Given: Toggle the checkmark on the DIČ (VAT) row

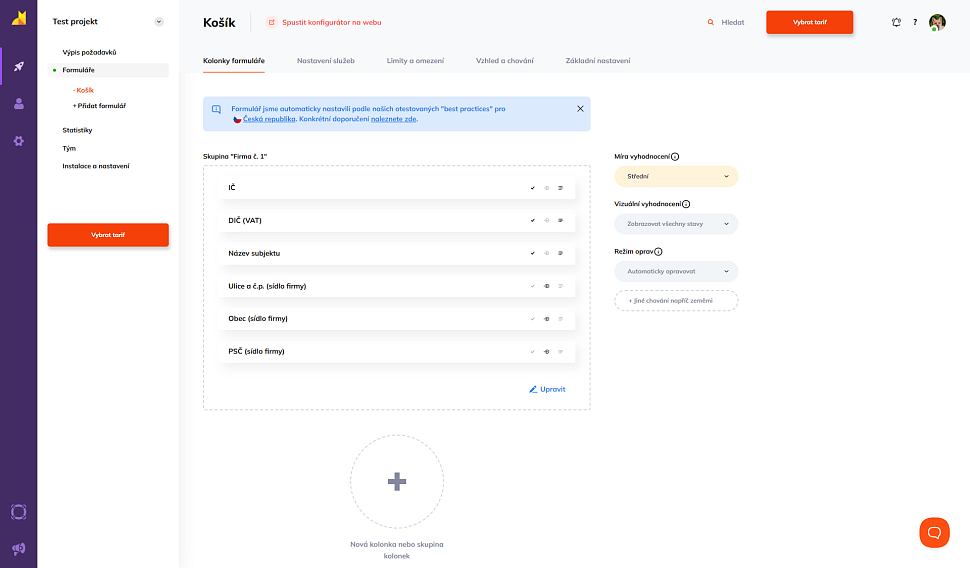Looking at the screenshot, I should (x=533, y=220).
